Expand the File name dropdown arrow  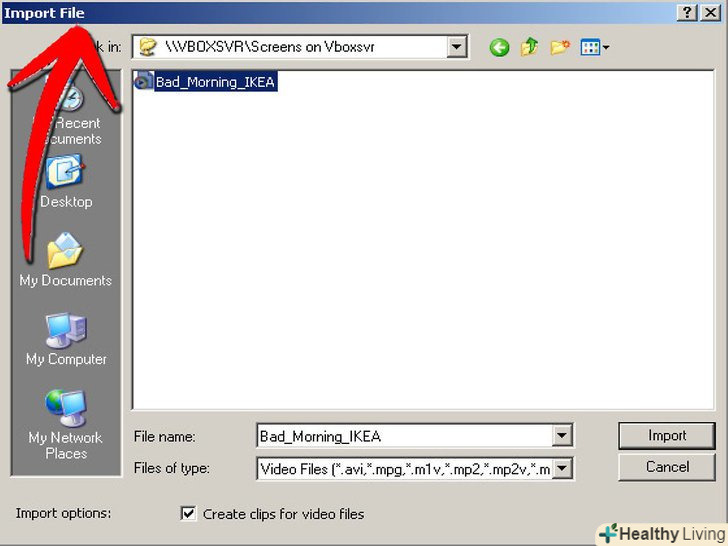coord(562,436)
